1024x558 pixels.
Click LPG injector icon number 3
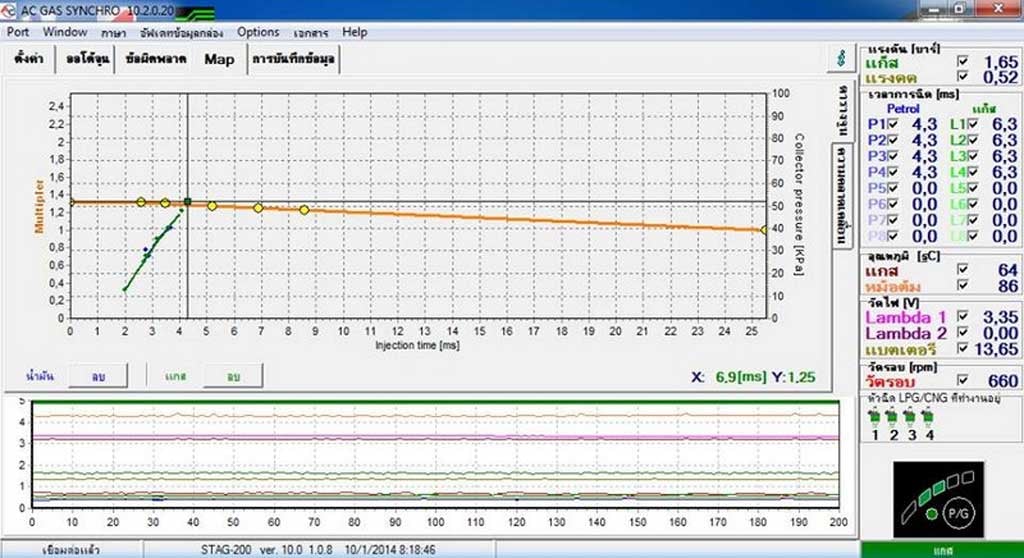click(x=911, y=417)
